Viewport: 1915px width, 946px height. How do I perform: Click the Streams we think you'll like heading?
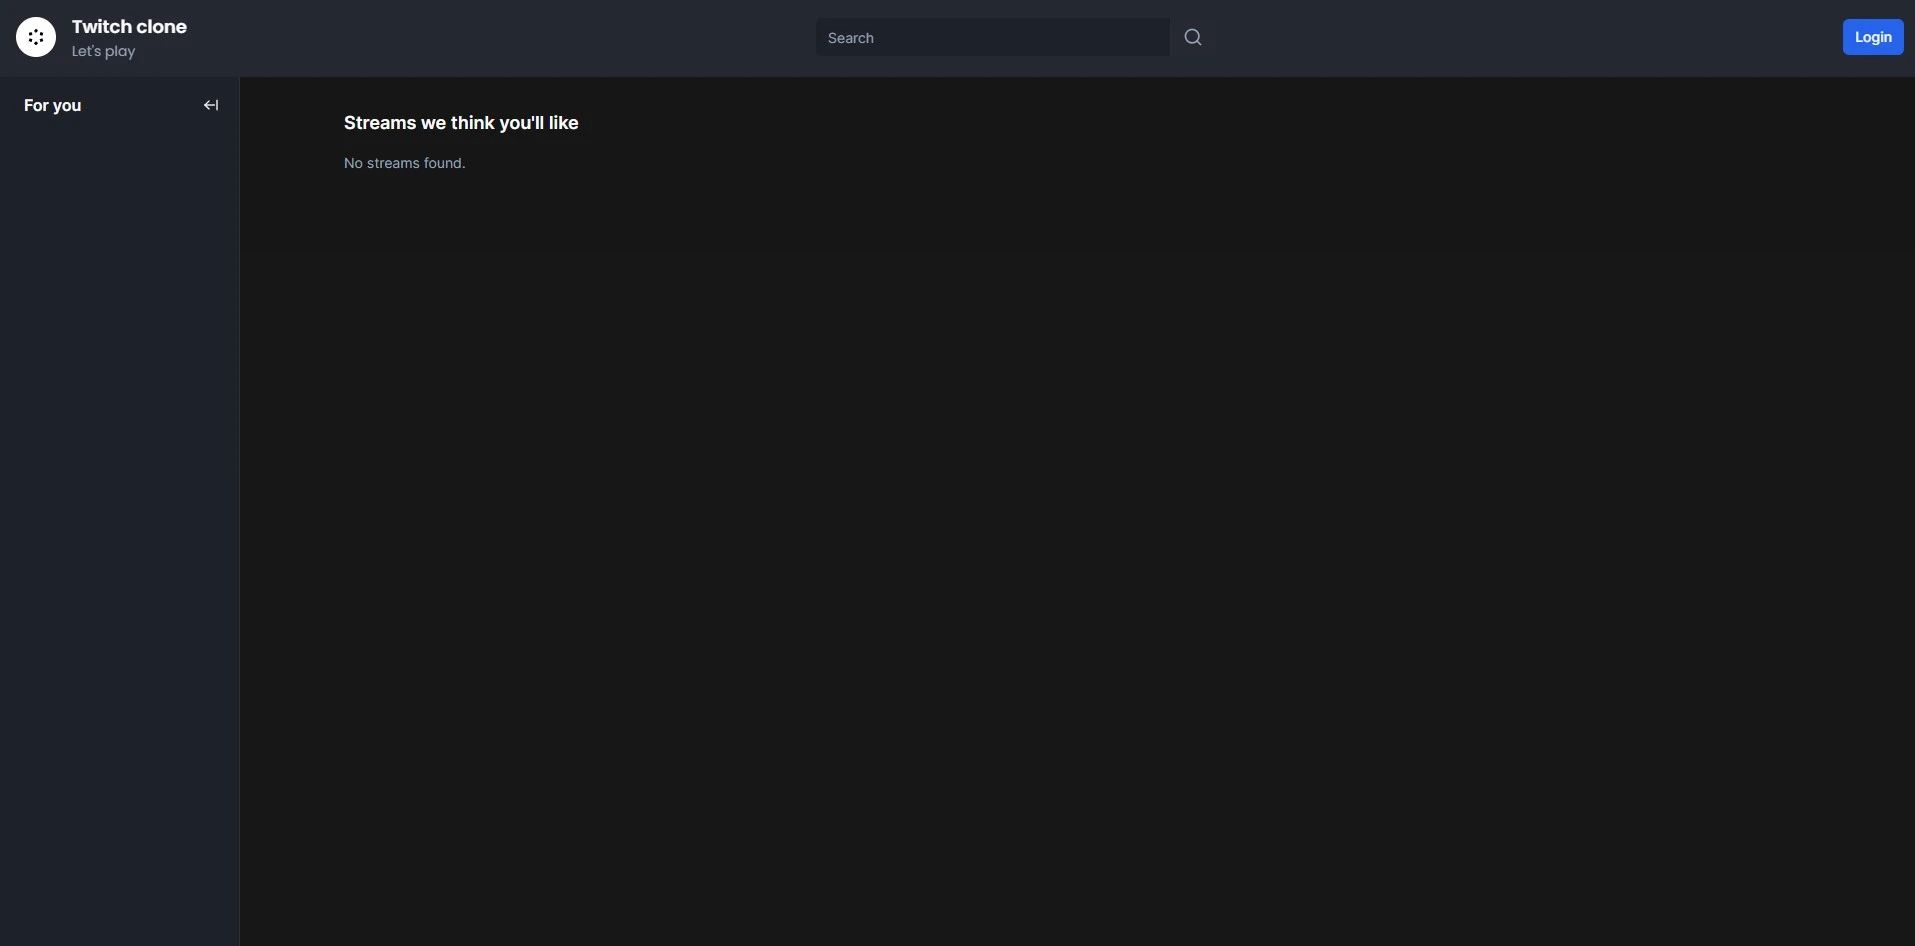(x=461, y=123)
